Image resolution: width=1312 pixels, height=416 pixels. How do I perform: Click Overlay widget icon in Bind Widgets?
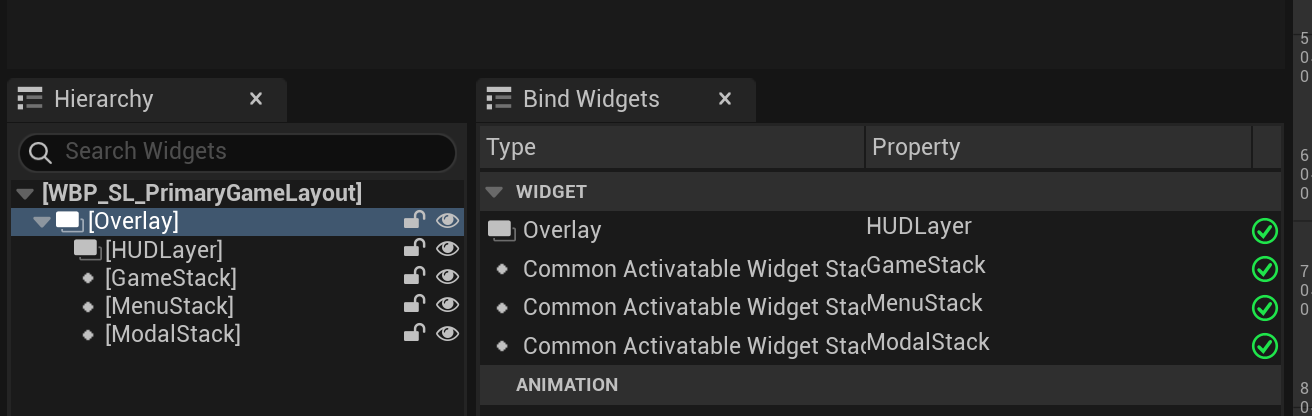[x=501, y=231]
